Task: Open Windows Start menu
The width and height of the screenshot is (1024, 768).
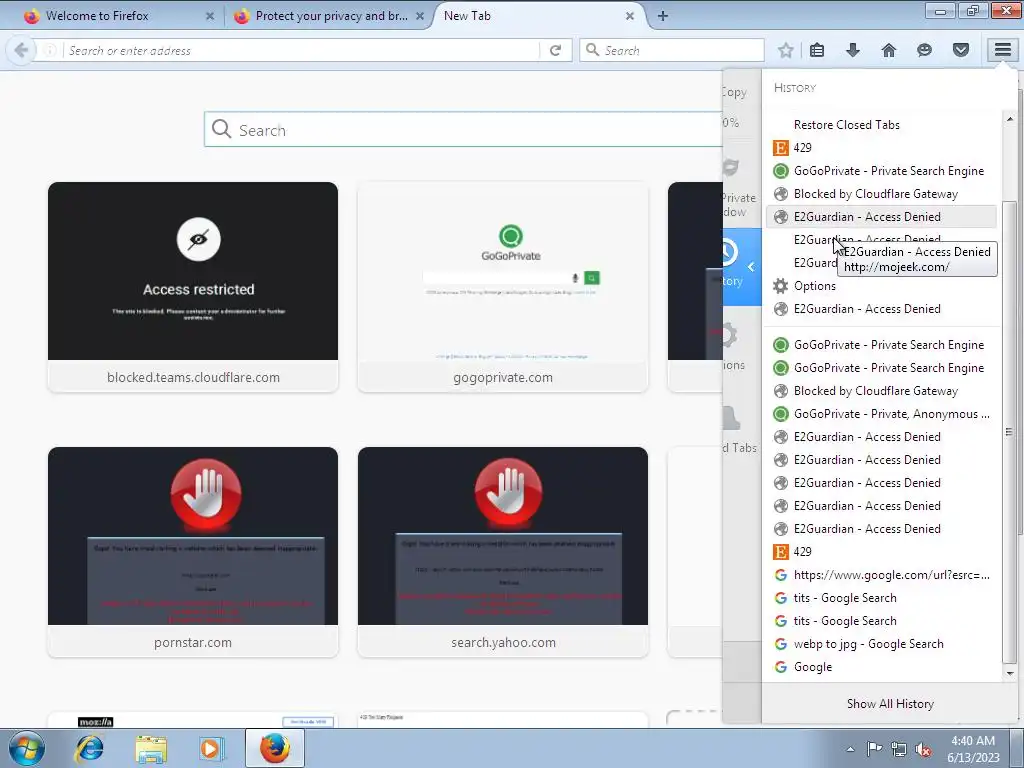Action: pyautogui.click(x=25, y=748)
